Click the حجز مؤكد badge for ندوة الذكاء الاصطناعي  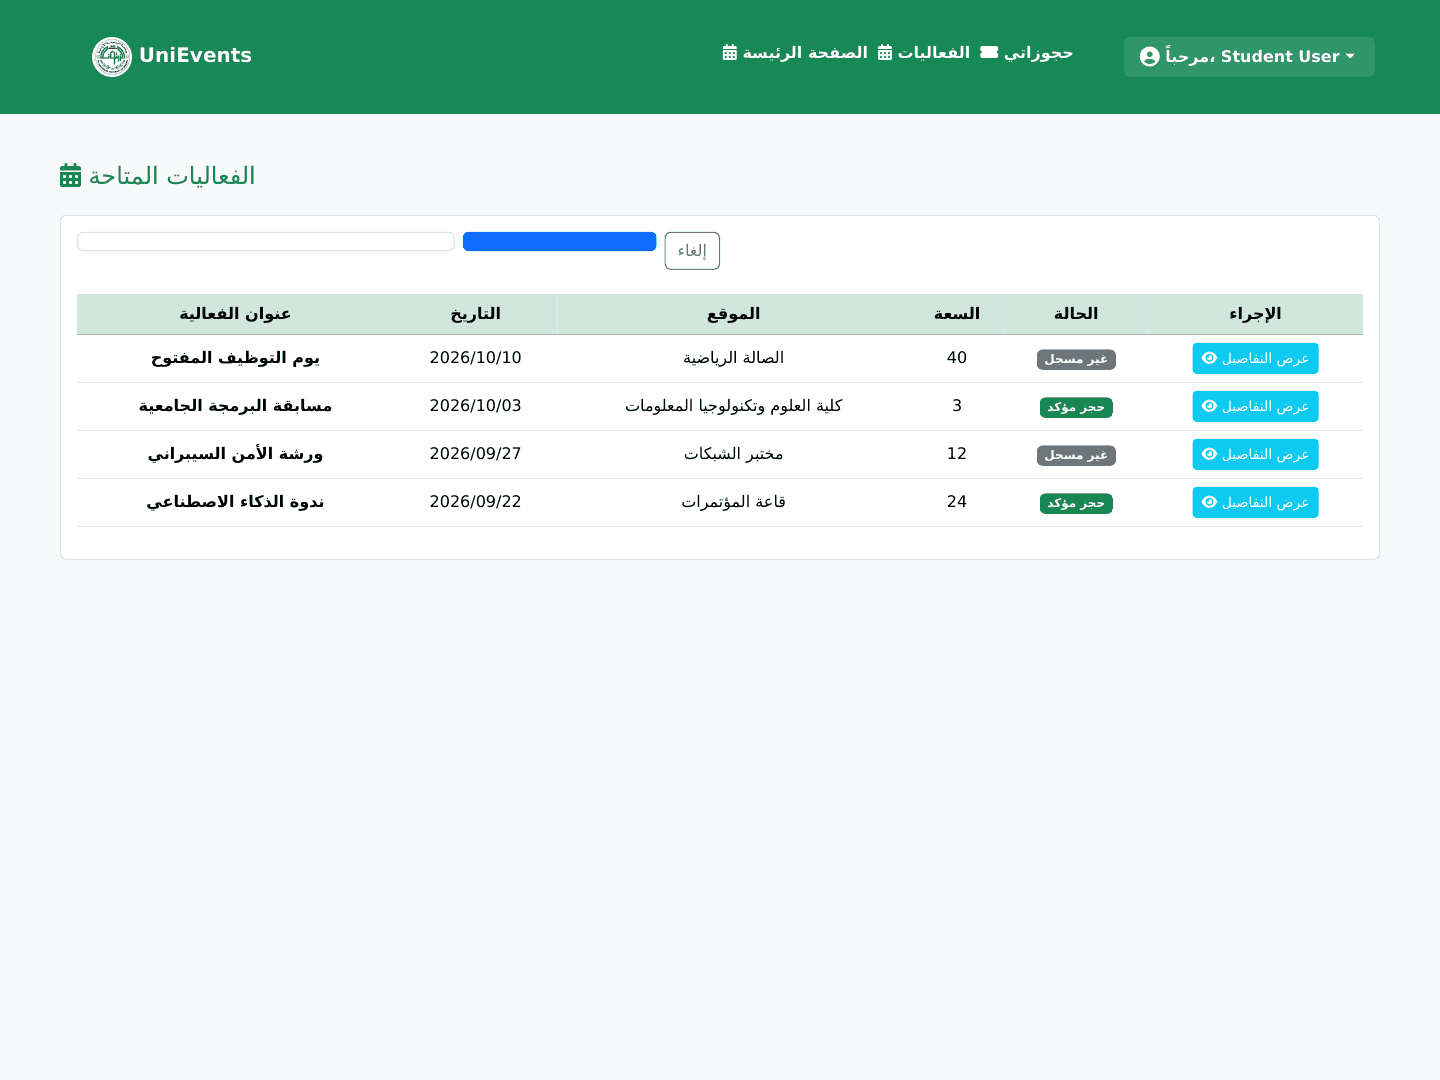tap(1076, 503)
